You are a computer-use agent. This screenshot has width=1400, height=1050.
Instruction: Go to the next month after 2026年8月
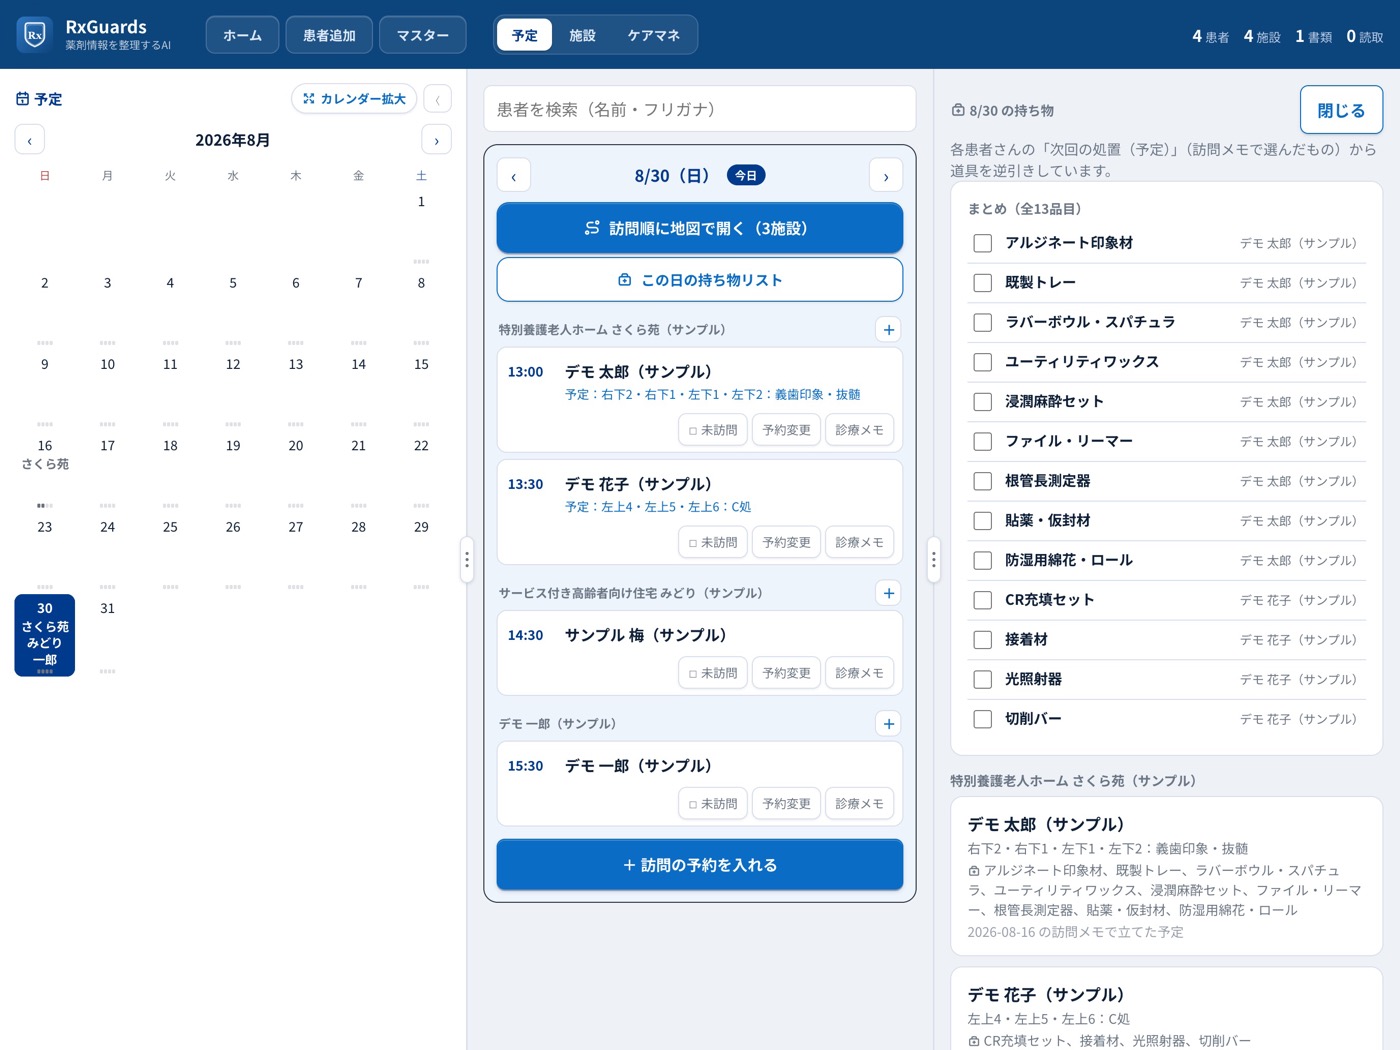tap(436, 140)
